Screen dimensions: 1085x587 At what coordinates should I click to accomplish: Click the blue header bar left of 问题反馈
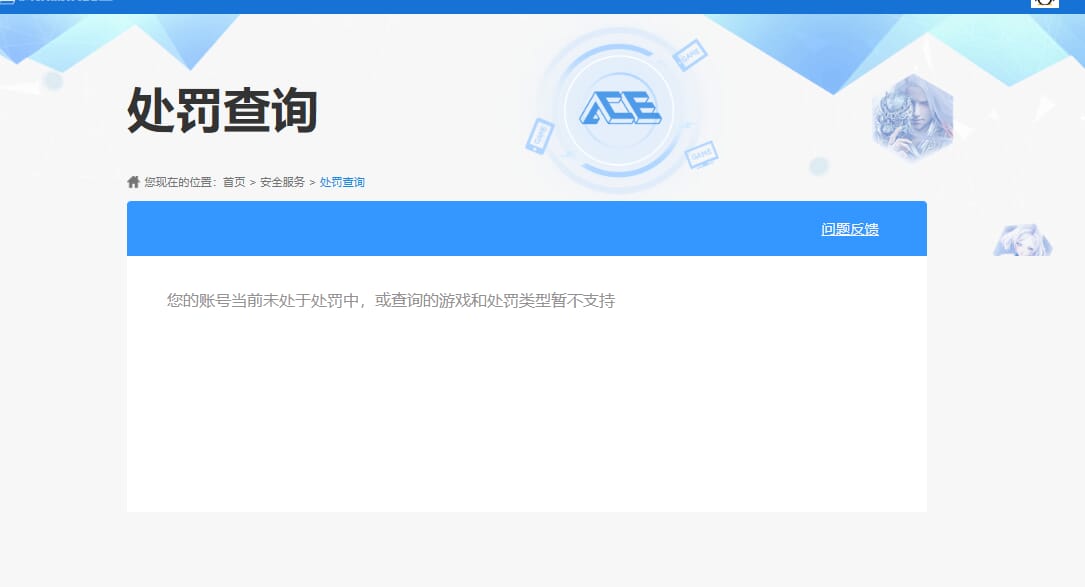pos(450,229)
